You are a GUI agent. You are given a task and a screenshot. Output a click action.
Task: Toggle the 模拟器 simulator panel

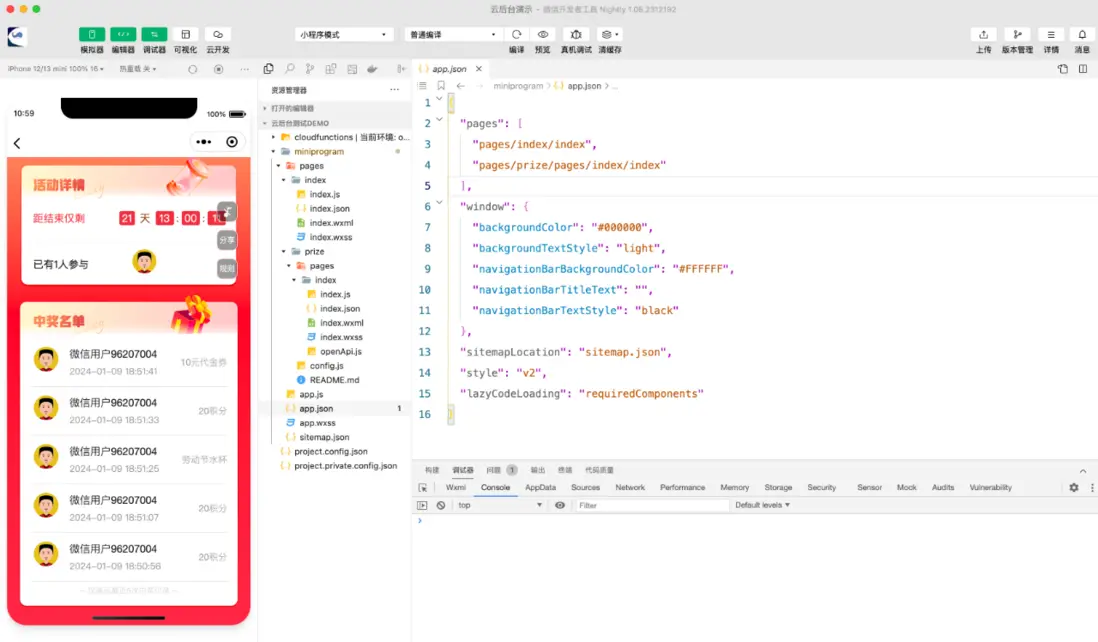tap(92, 34)
